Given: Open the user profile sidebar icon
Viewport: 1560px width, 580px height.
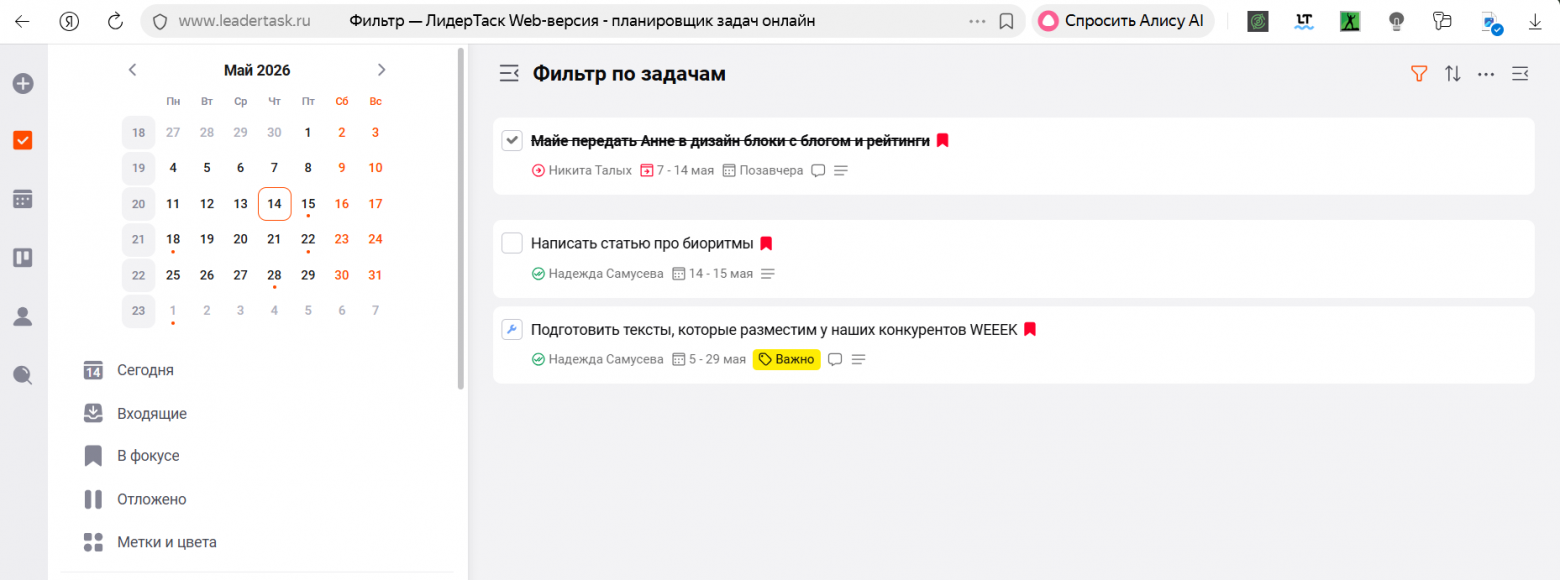Looking at the screenshot, I should (x=23, y=316).
